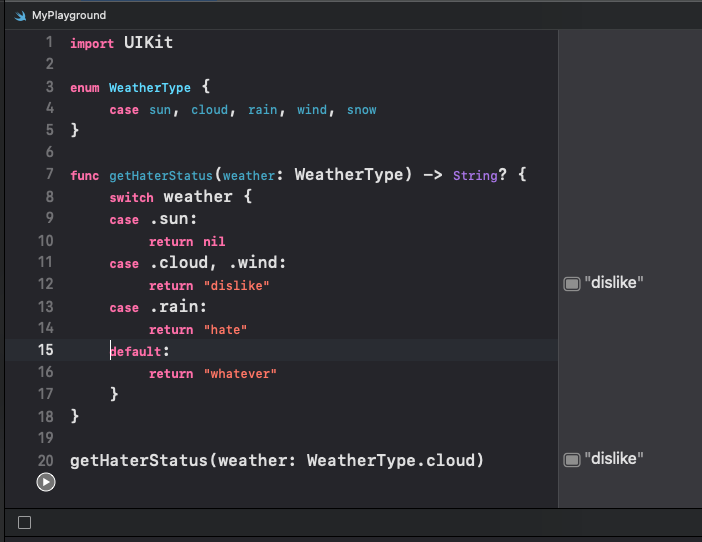Click line number 20 in the gutter
Image resolution: width=702 pixels, height=542 pixels.
(46, 461)
